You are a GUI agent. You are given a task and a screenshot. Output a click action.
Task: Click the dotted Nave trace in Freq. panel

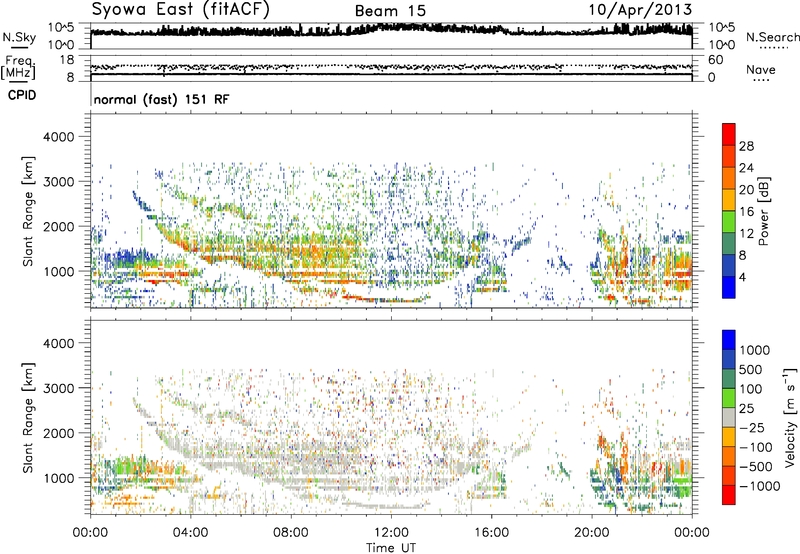pos(391,66)
